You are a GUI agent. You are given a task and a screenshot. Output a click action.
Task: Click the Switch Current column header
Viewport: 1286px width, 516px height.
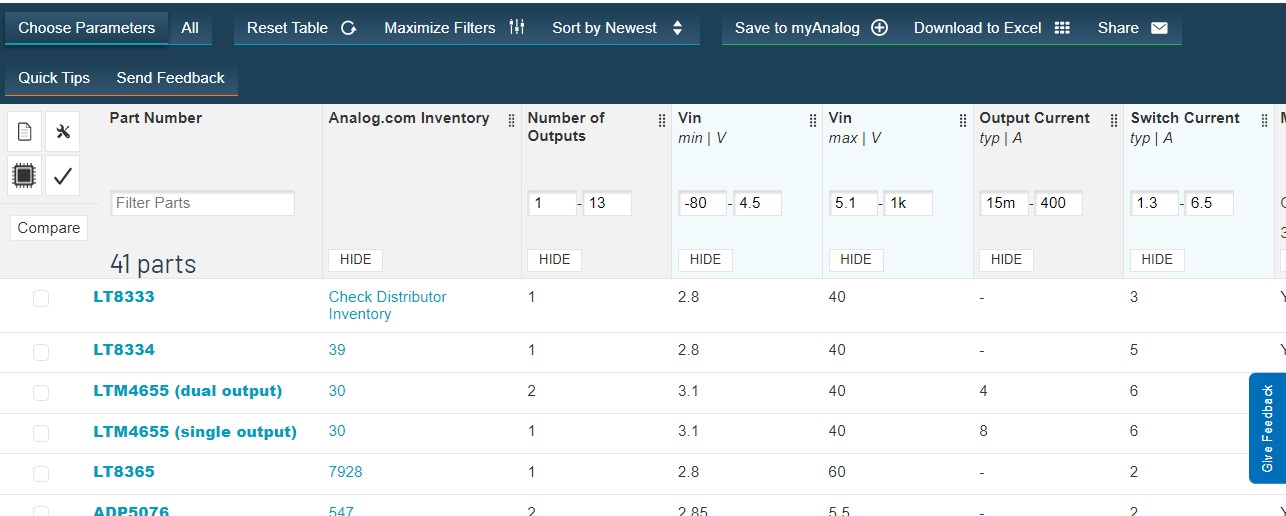point(1185,118)
